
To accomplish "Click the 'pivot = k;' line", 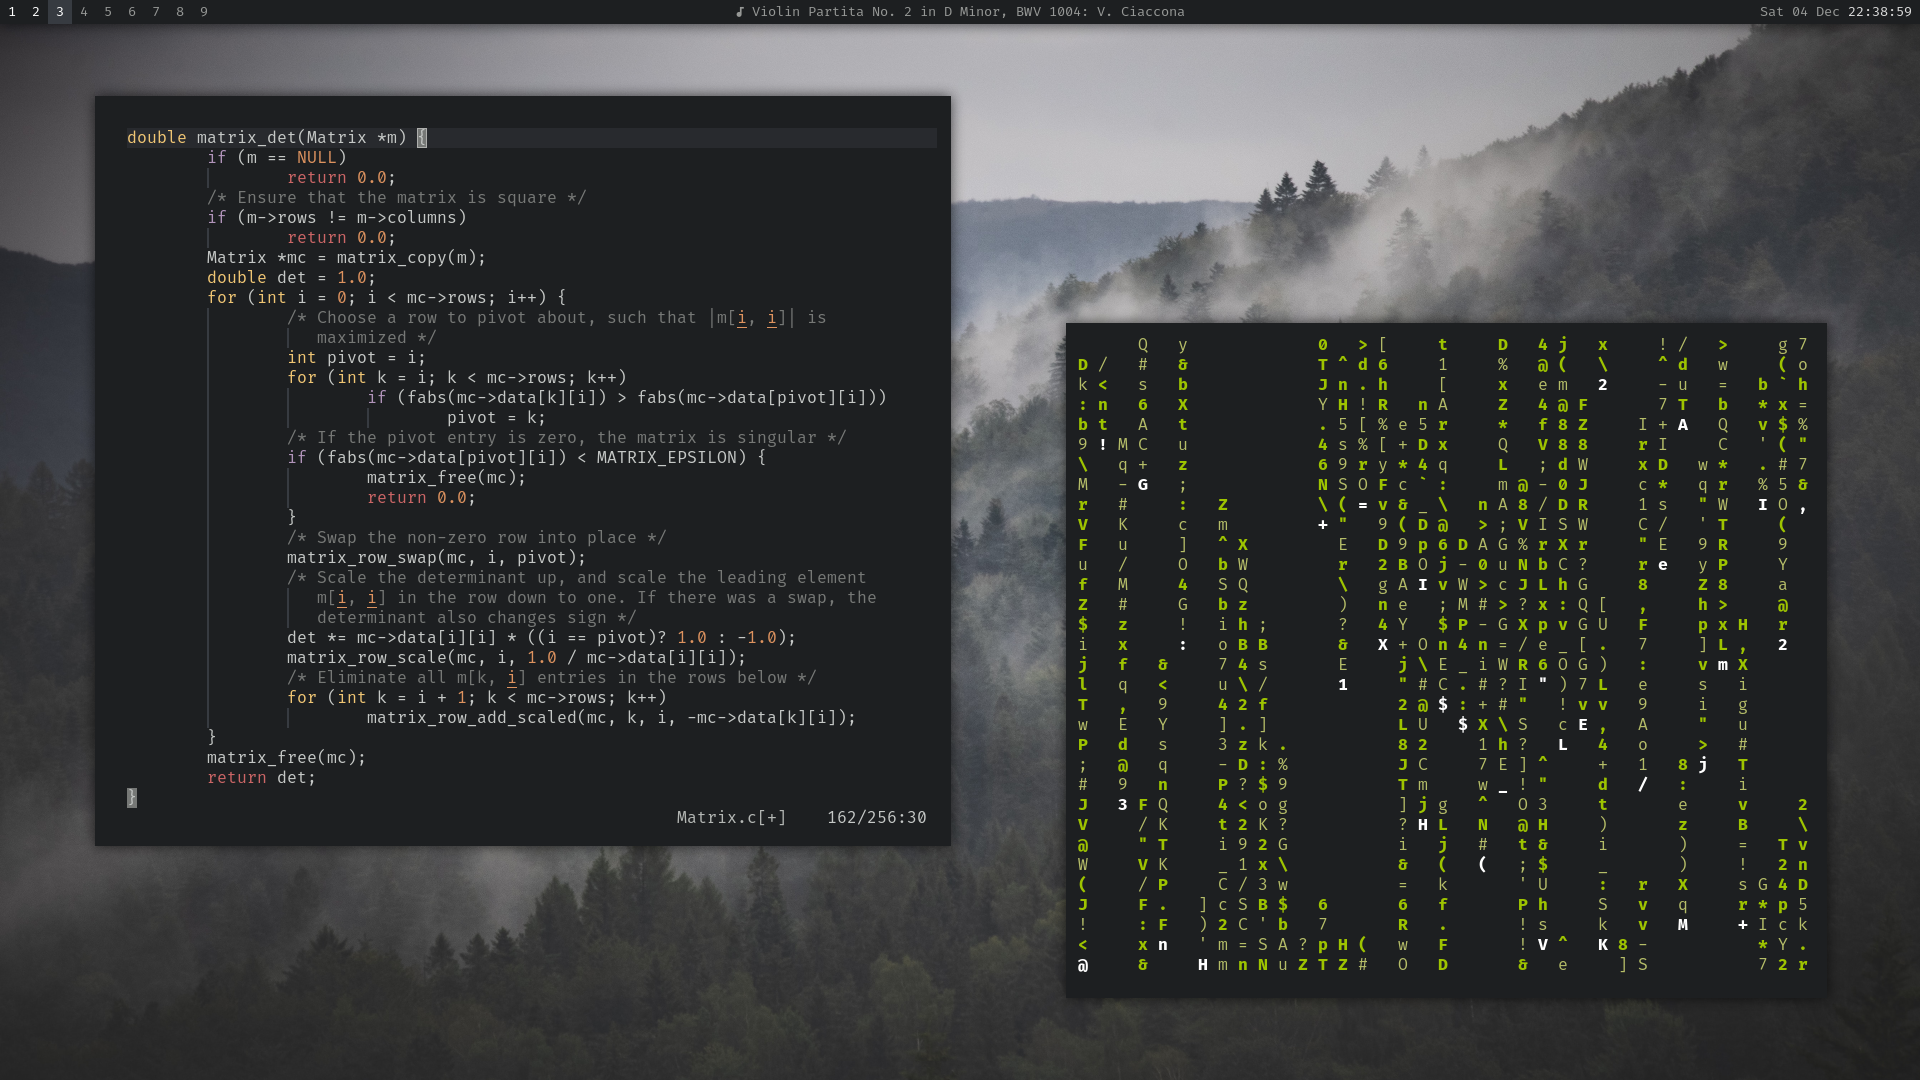I will 497,417.
